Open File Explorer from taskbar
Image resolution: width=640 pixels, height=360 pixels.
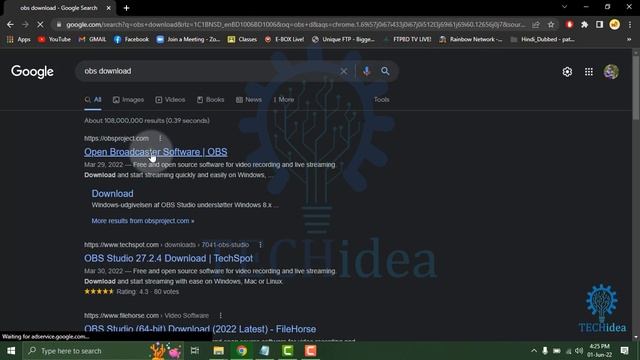click(218, 351)
